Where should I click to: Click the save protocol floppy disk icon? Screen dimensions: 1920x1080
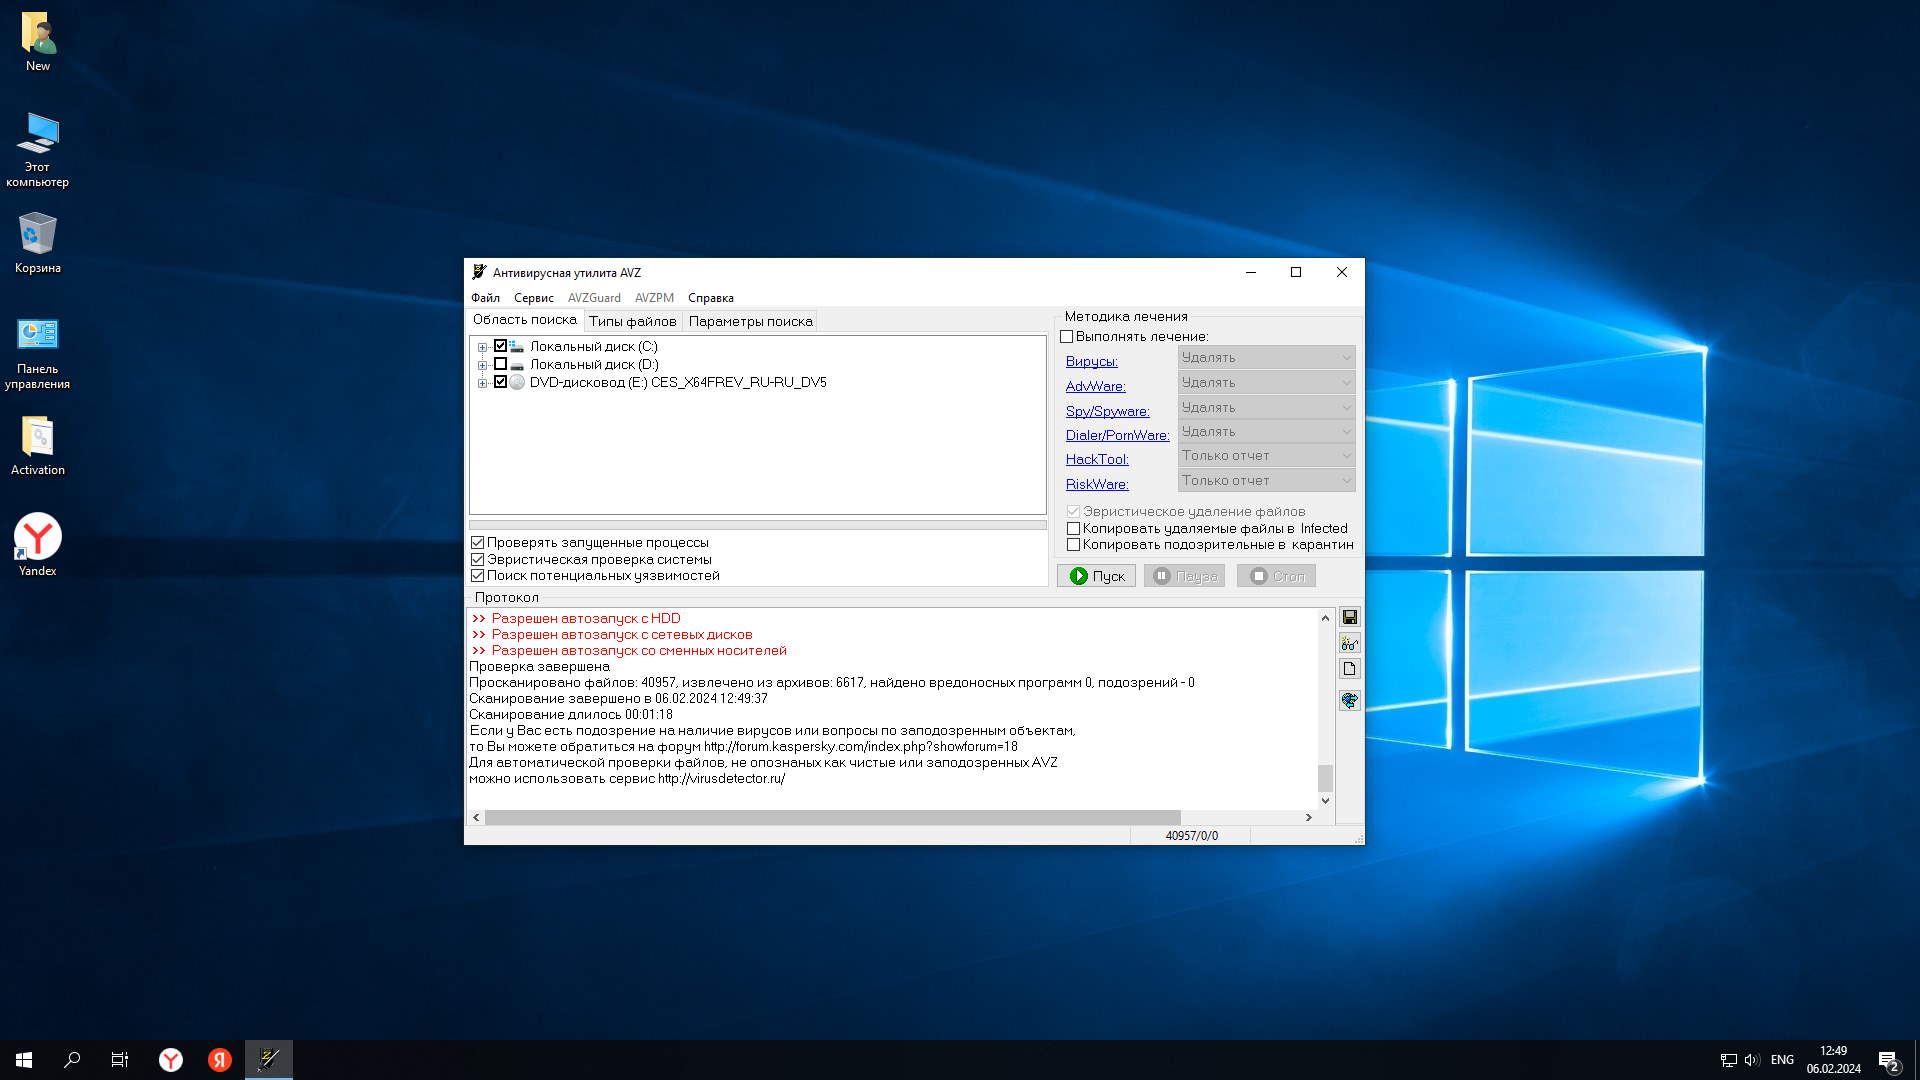1349,617
